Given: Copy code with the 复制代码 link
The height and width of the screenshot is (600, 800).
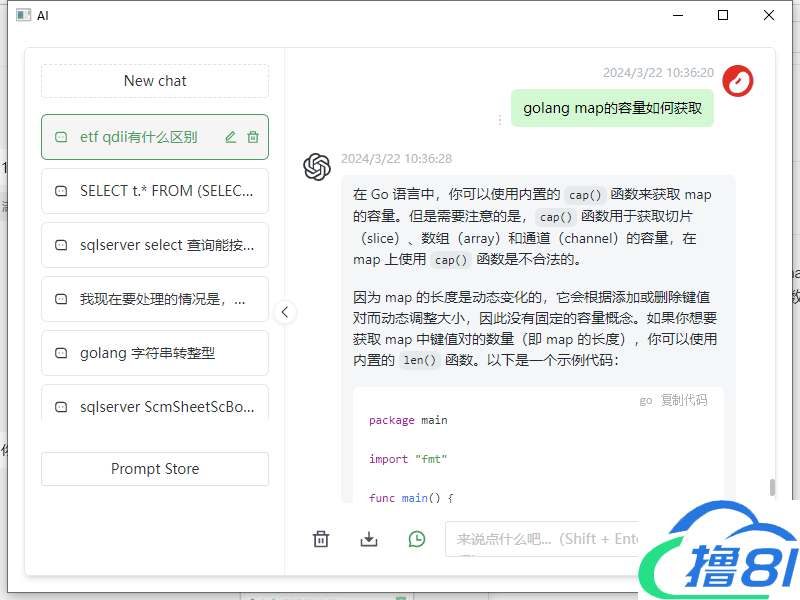Looking at the screenshot, I should tap(683, 400).
